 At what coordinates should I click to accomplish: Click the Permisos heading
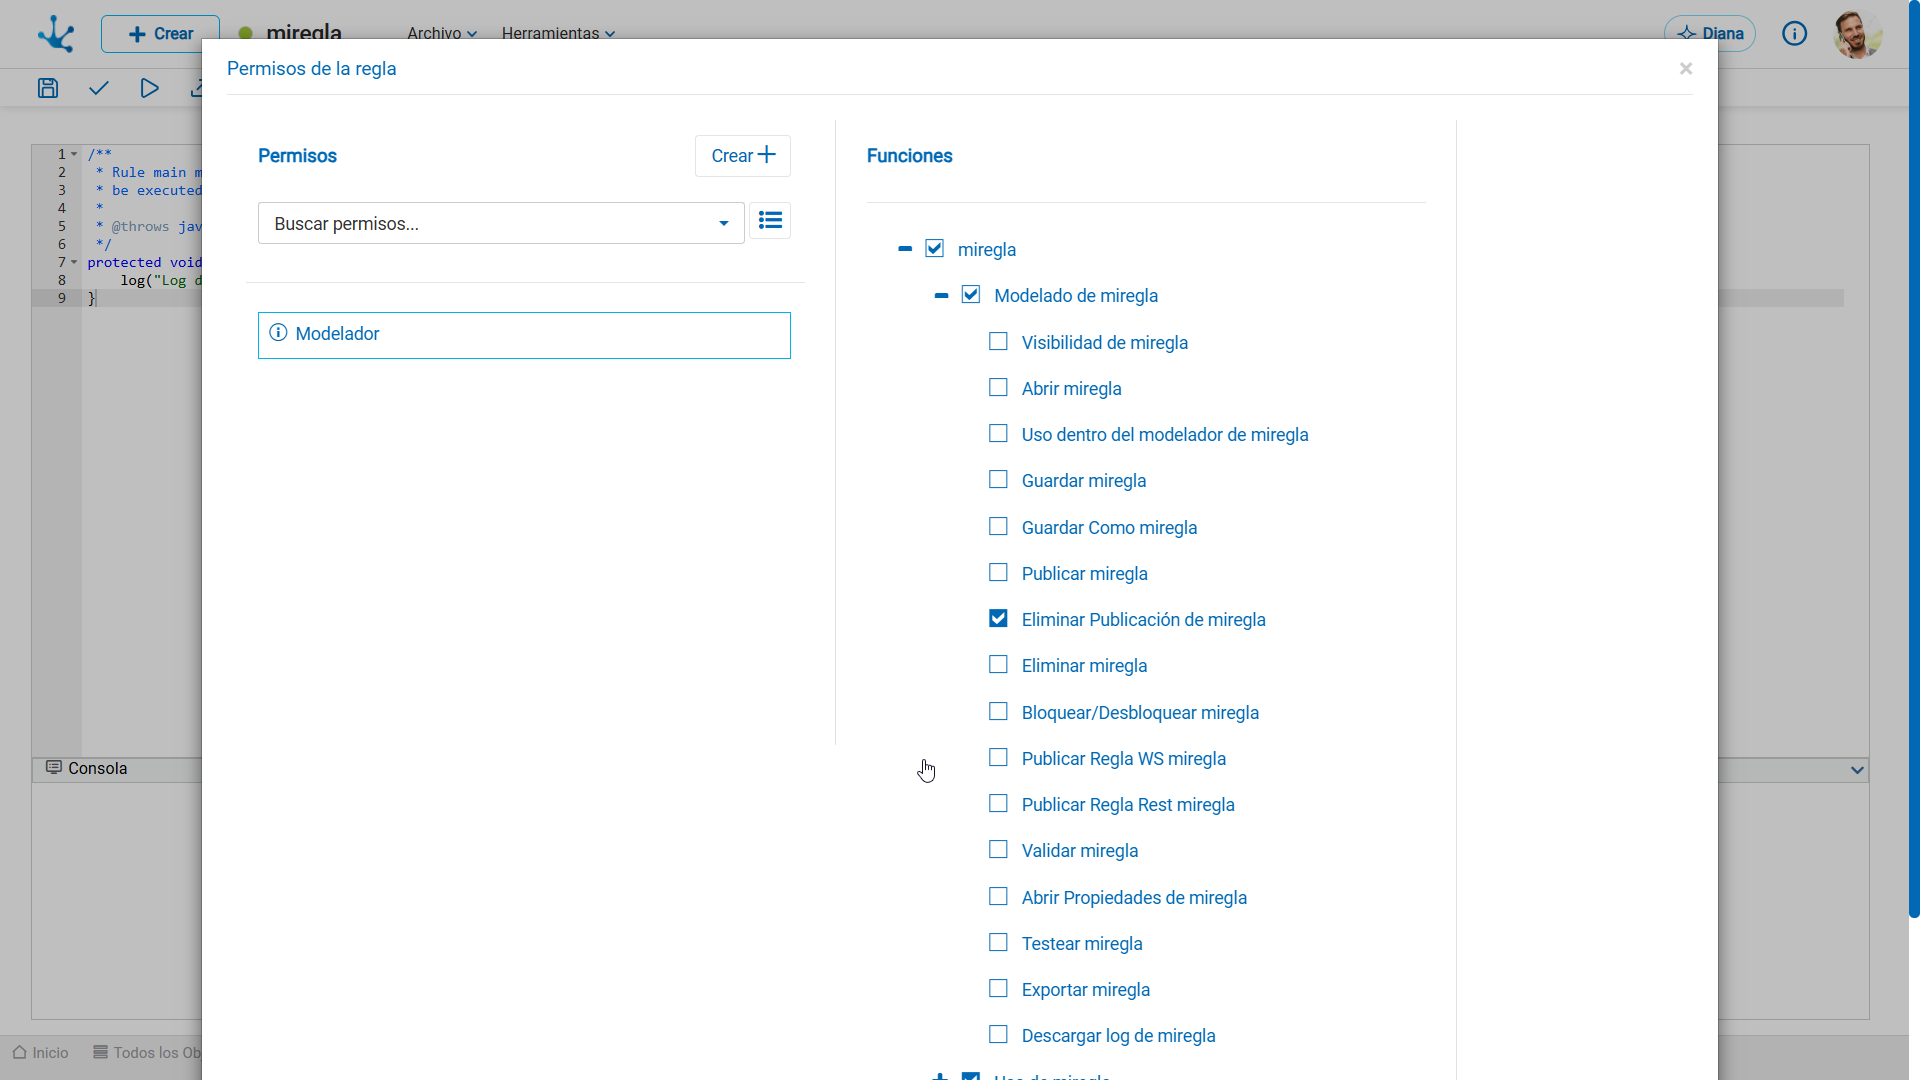[297, 156]
